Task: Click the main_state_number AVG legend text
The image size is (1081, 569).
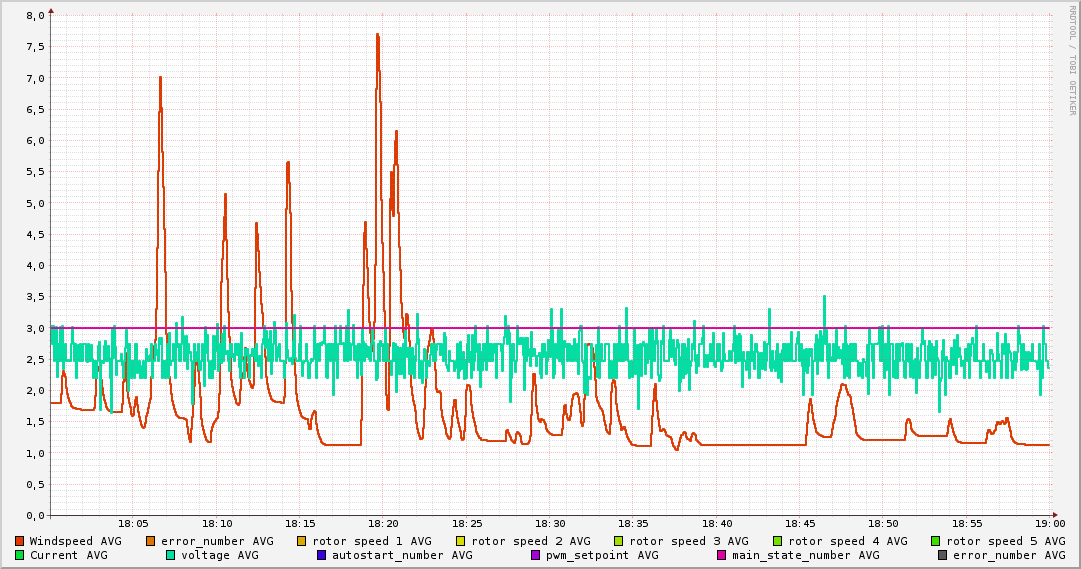Action: tap(805, 555)
